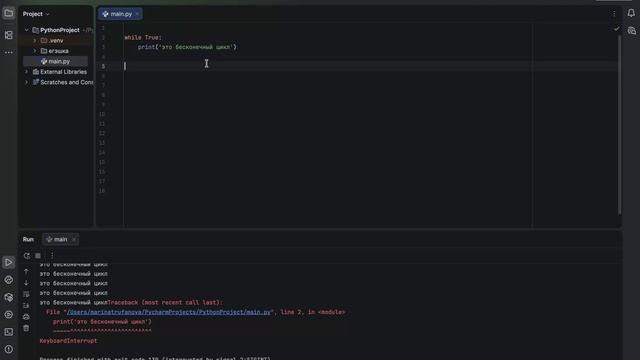Open the Project tool window folder icon
This screenshot has height=360, width=640.
(x=9, y=13)
